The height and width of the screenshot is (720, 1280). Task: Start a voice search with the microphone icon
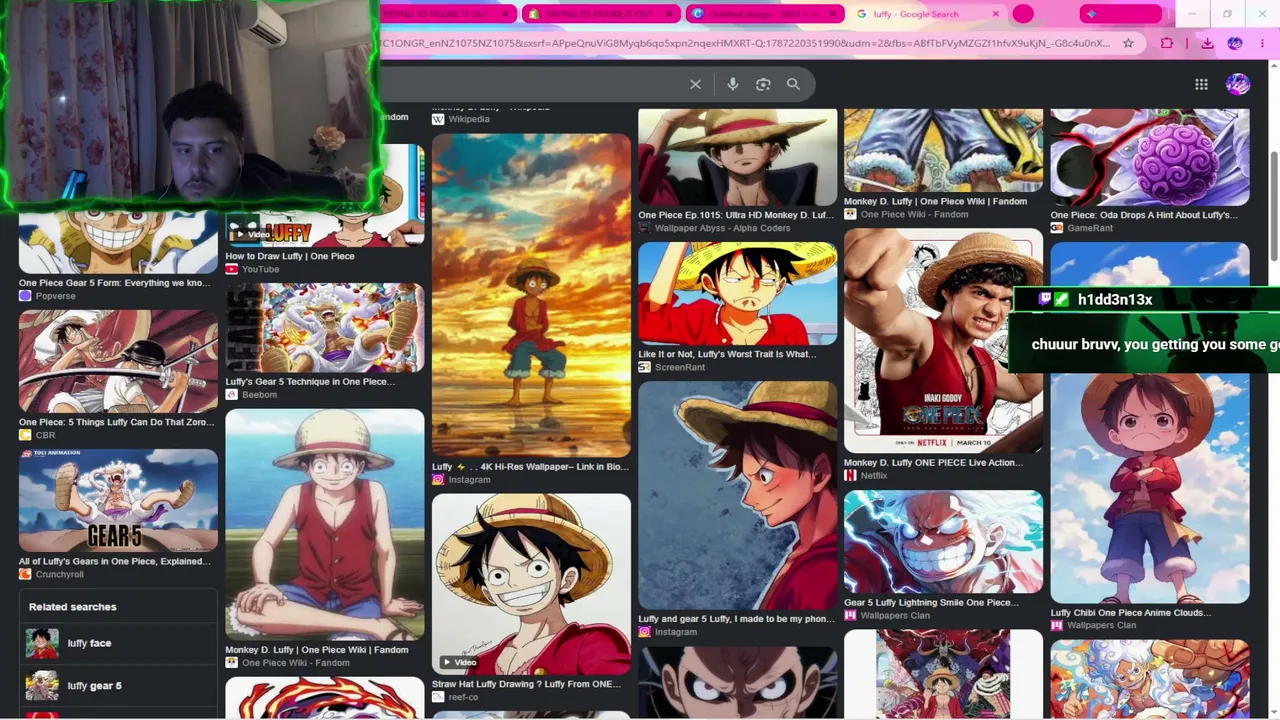click(x=733, y=85)
